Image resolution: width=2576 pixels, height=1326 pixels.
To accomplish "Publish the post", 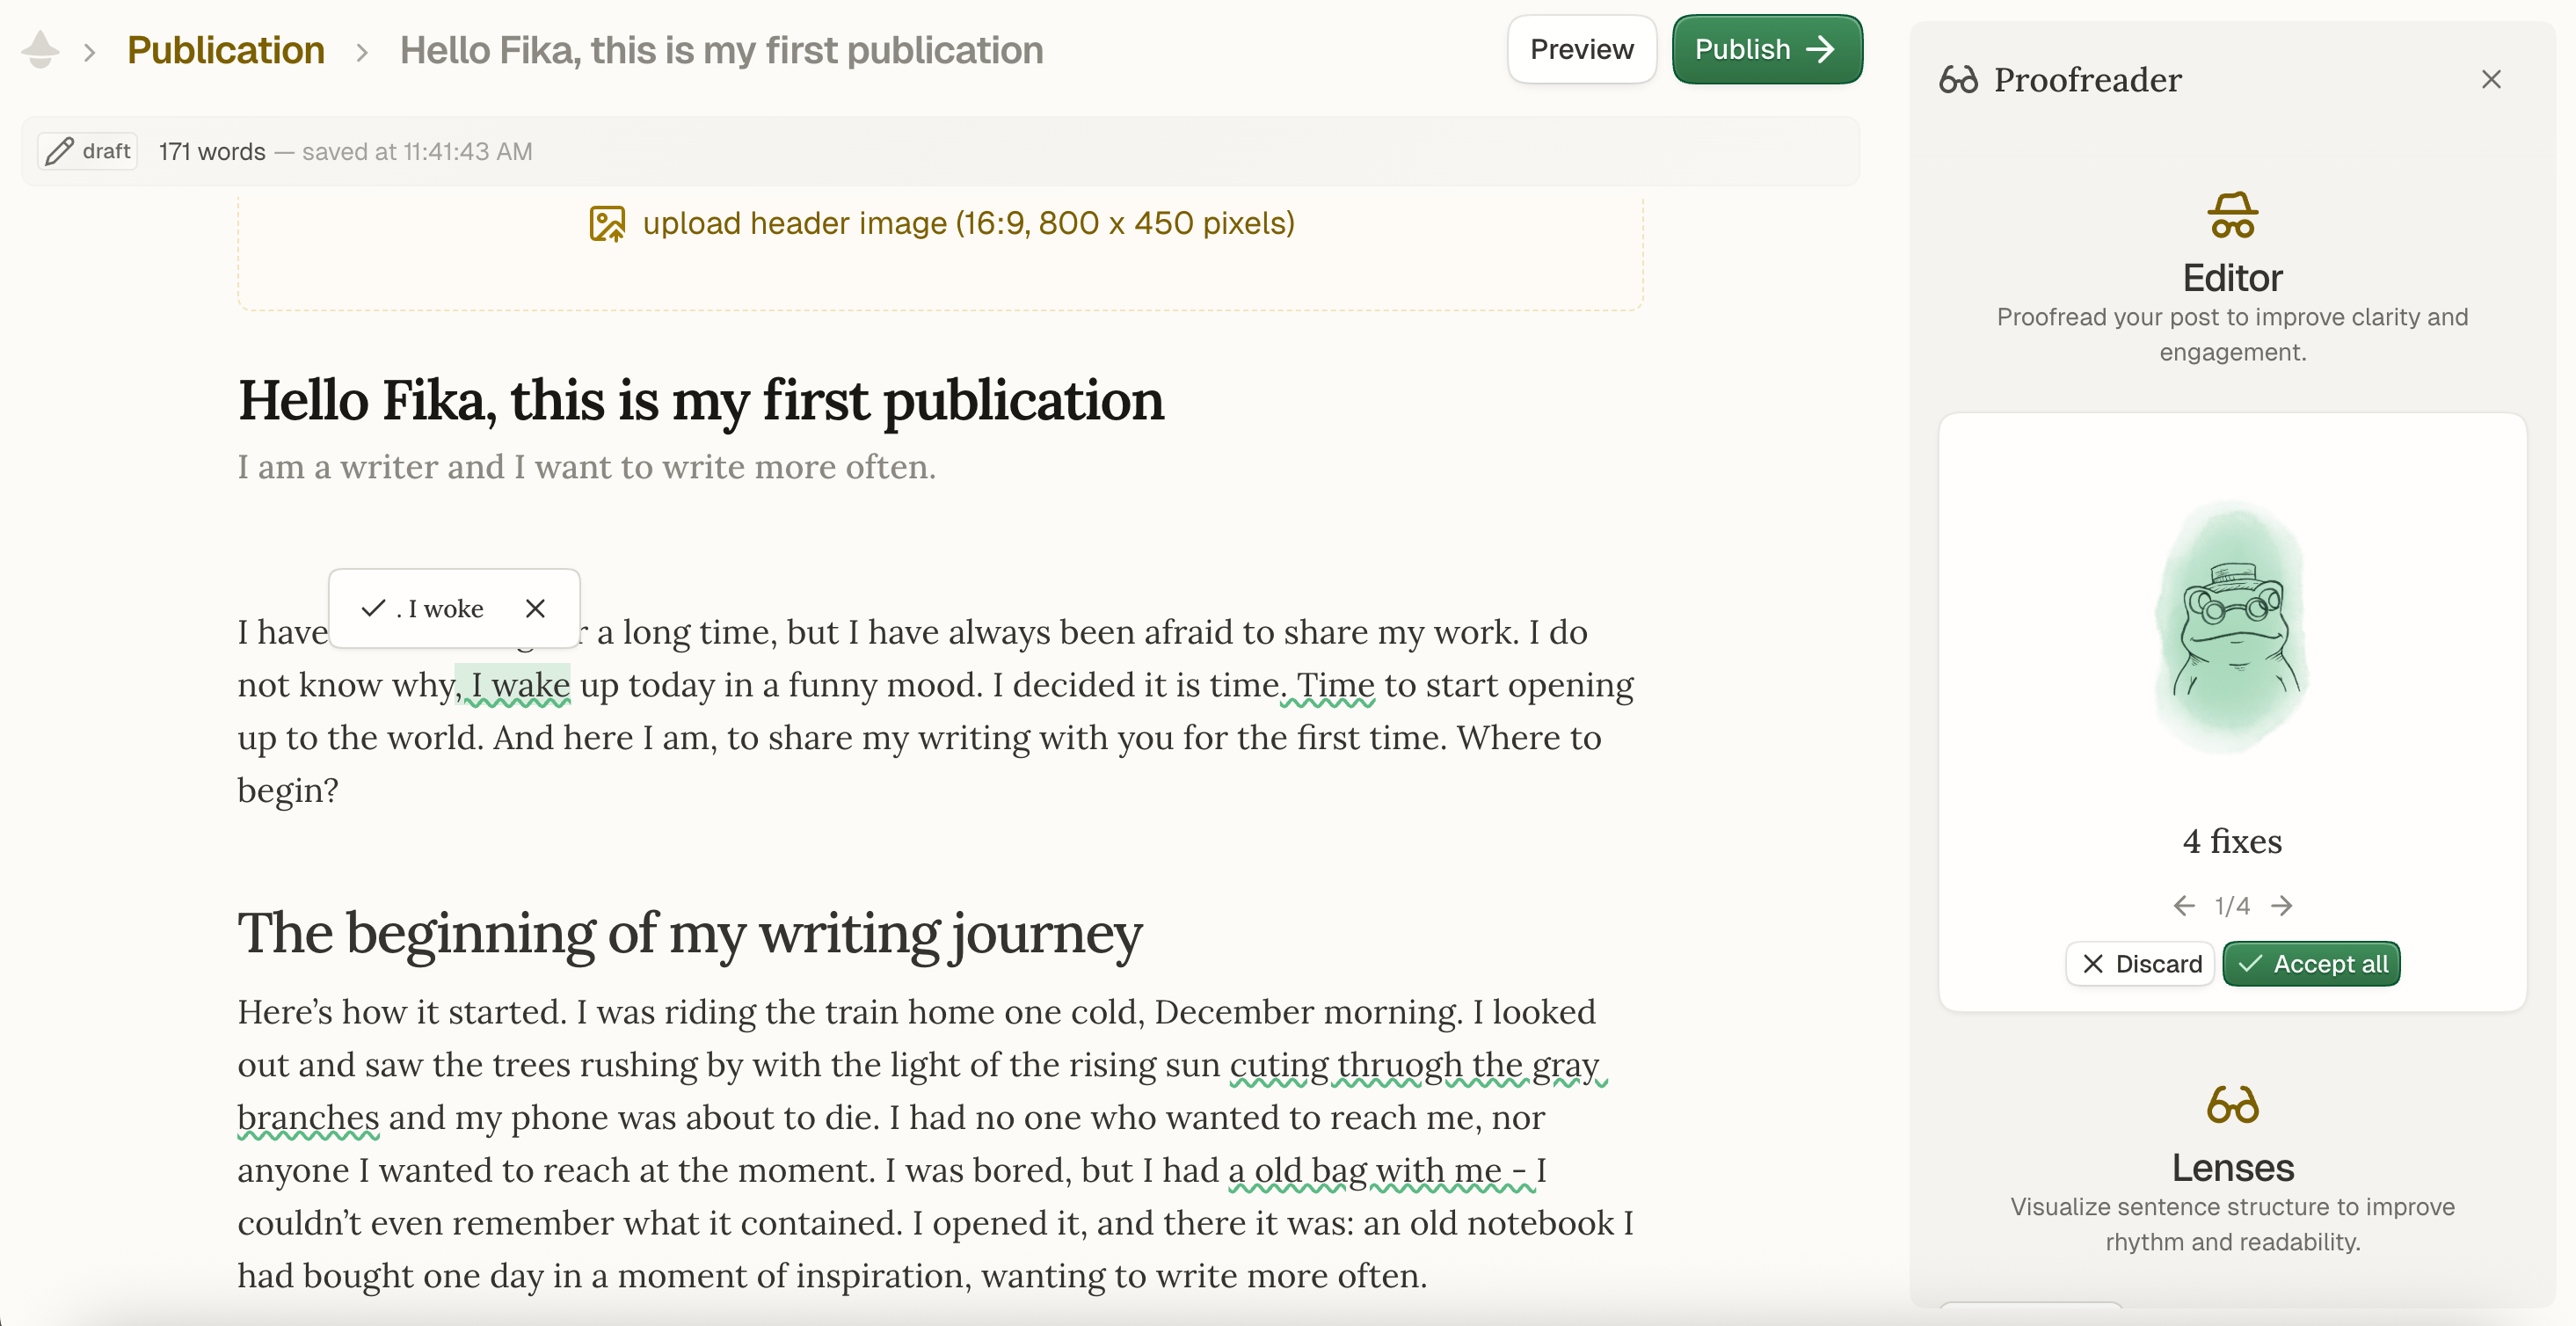I will [x=1766, y=48].
